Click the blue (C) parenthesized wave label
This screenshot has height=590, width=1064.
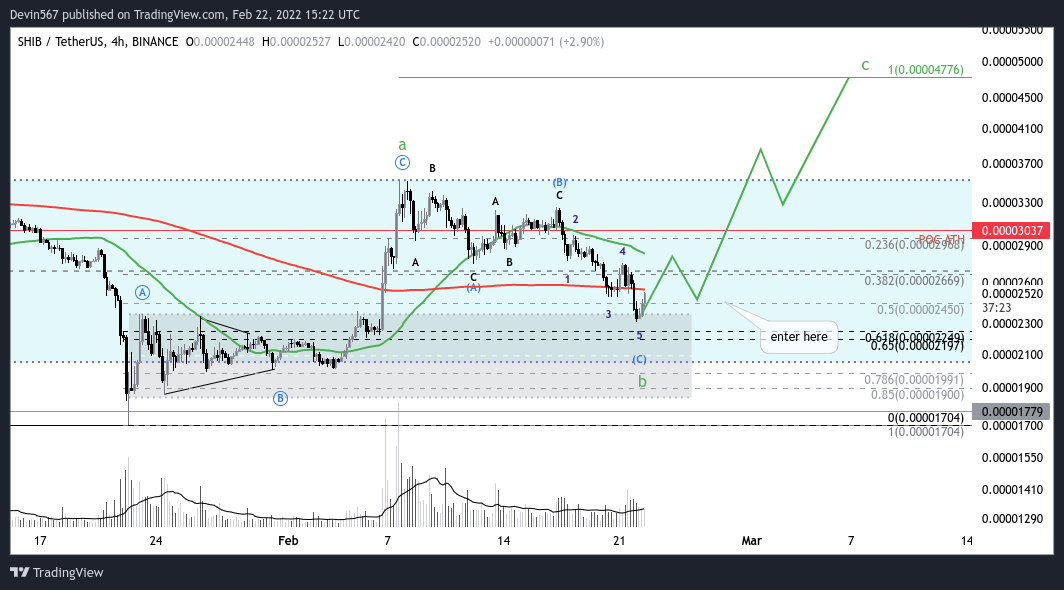pos(639,359)
